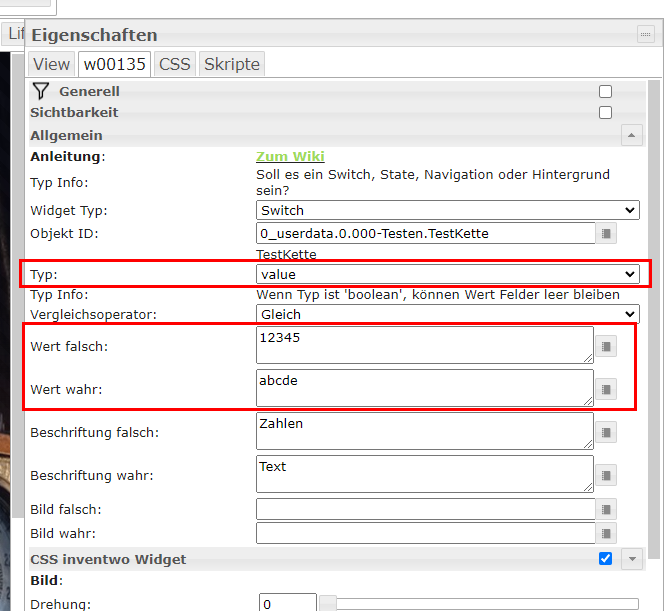Open the Zum Wiki link
The height and width of the screenshot is (611, 664).
point(290,157)
